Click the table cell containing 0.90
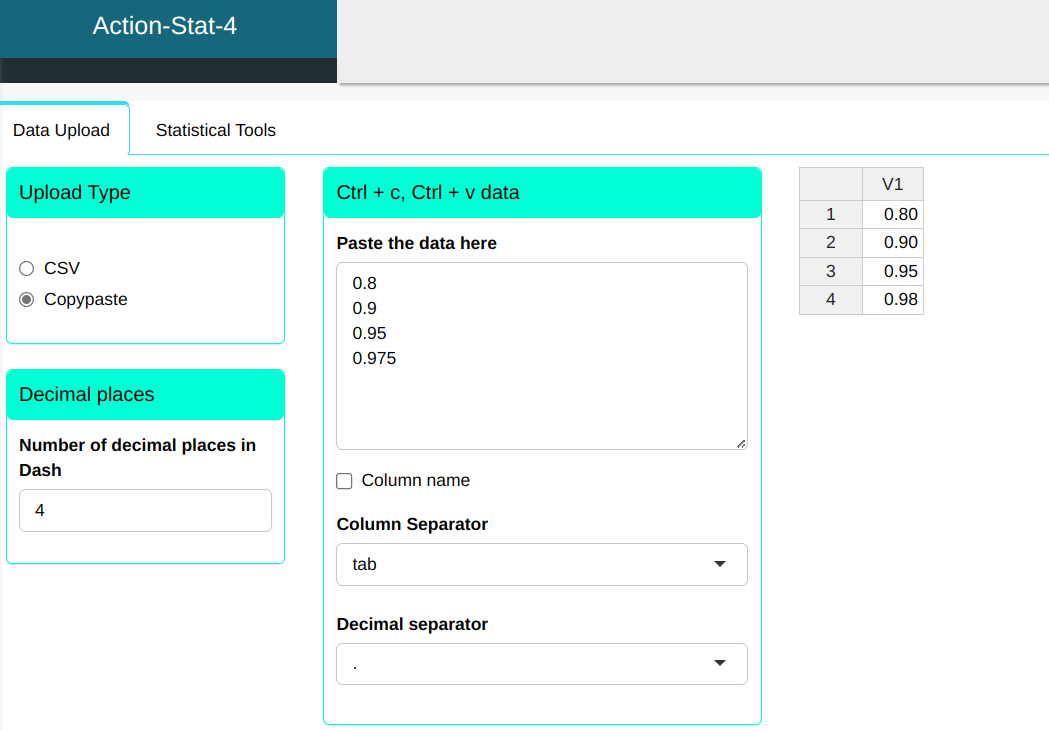Screen dimensions: 1049x731 point(893,242)
